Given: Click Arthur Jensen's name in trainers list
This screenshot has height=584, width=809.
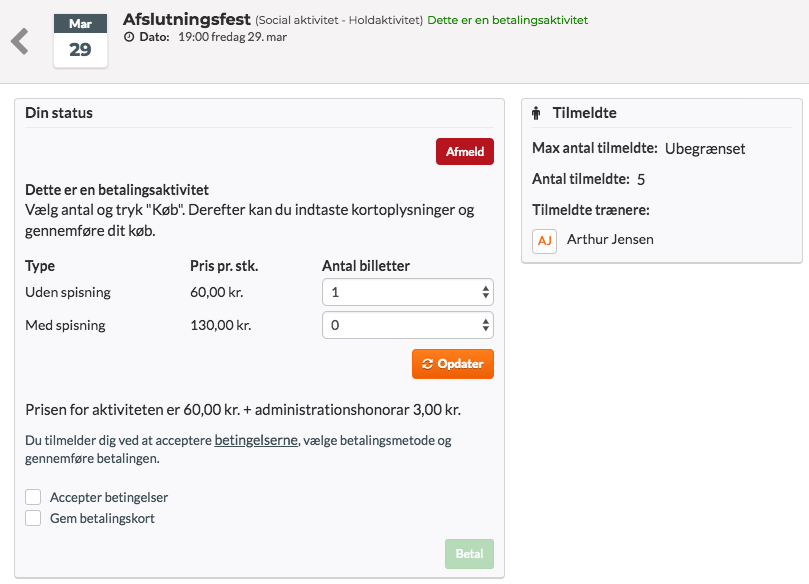Looking at the screenshot, I should point(610,239).
